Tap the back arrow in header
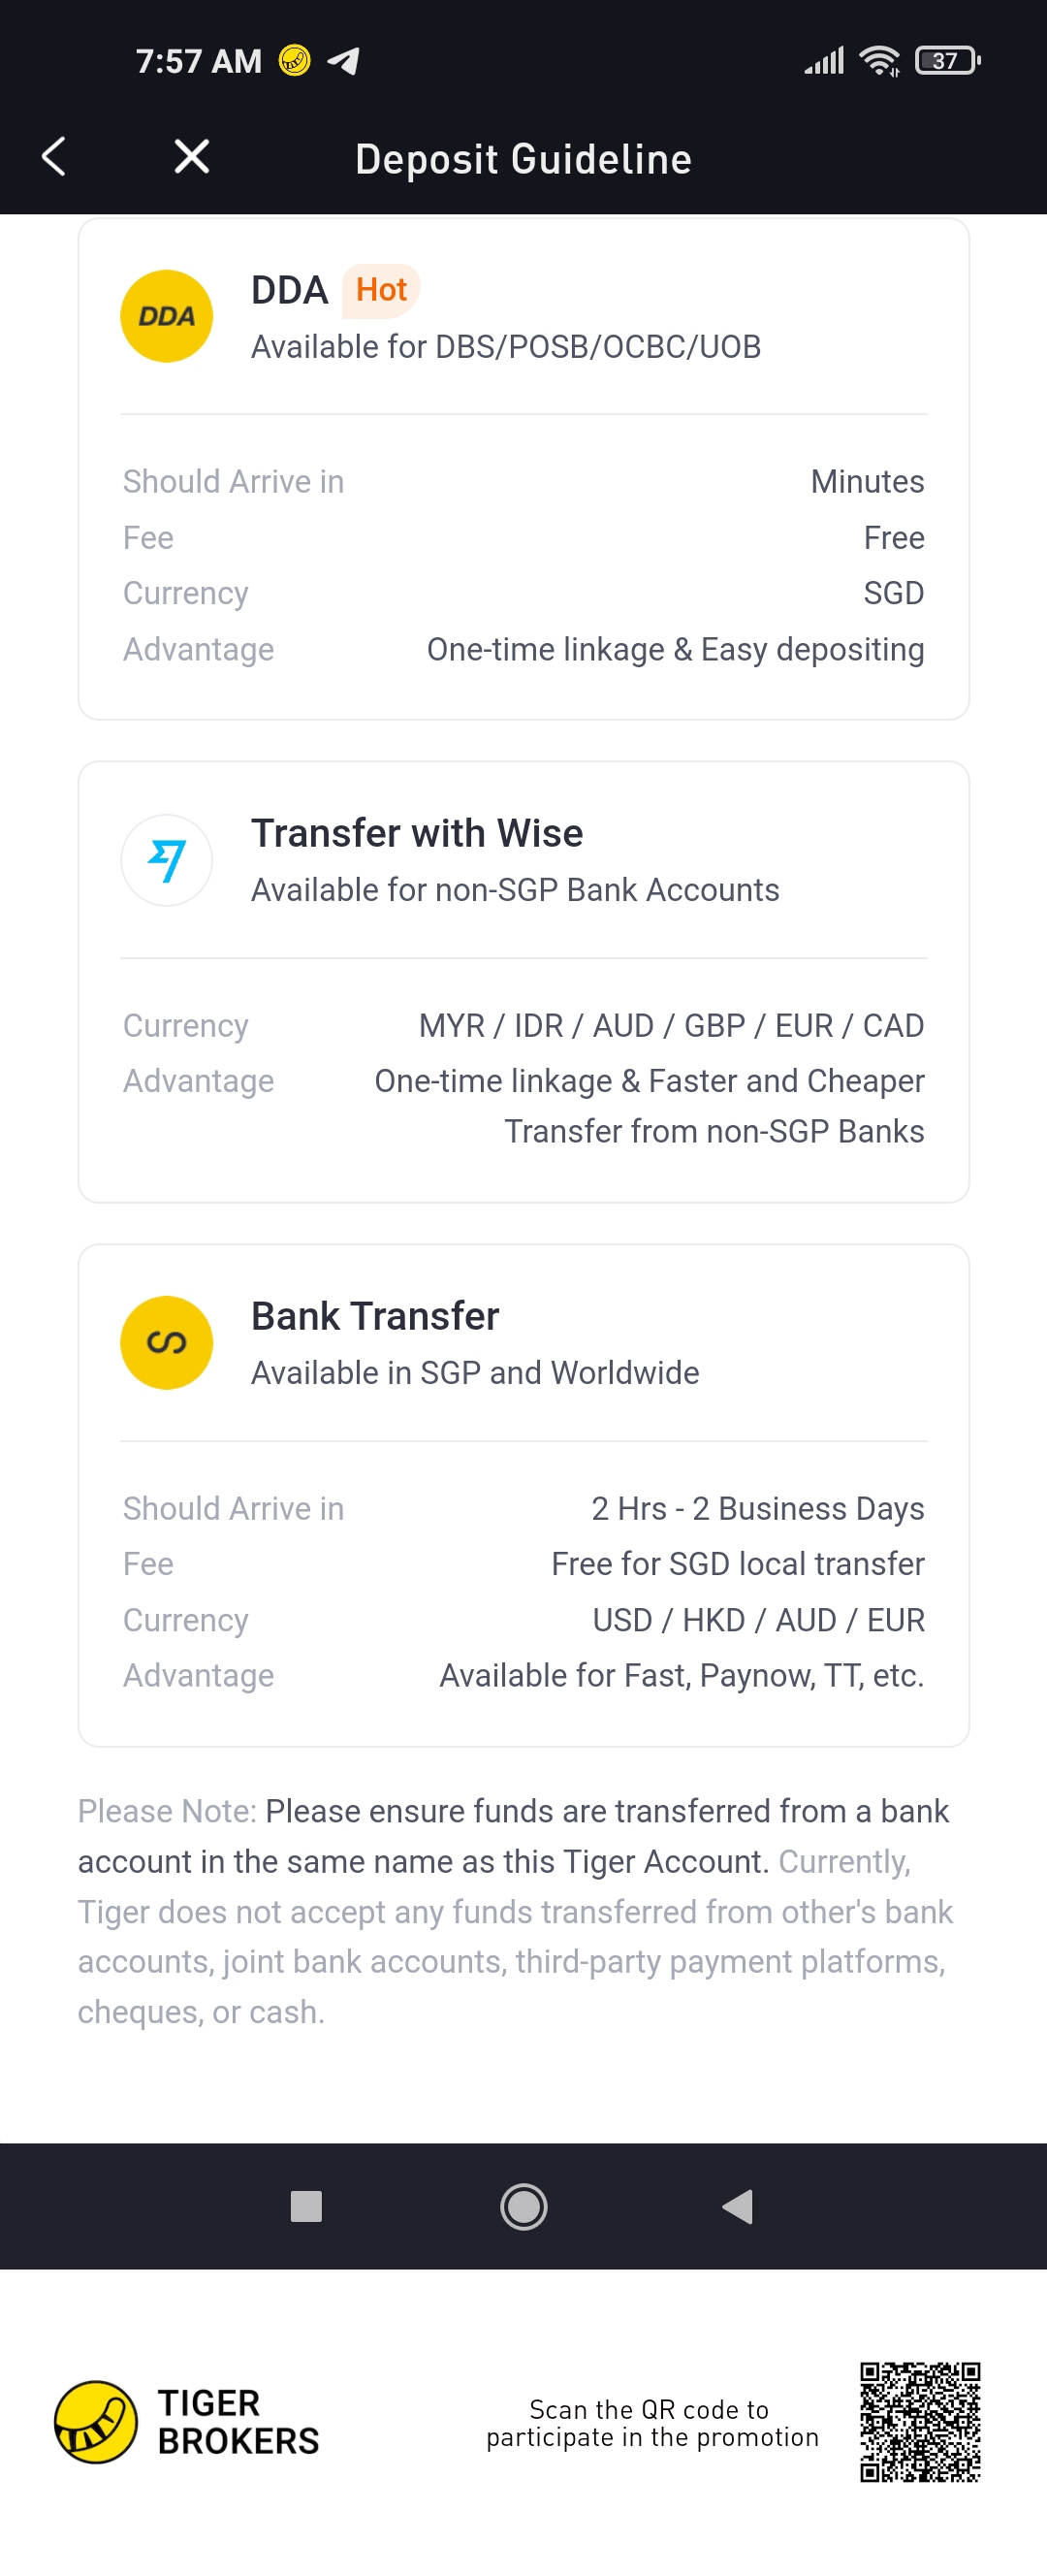The width and height of the screenshot is (1047, 2576). [54, 157]
